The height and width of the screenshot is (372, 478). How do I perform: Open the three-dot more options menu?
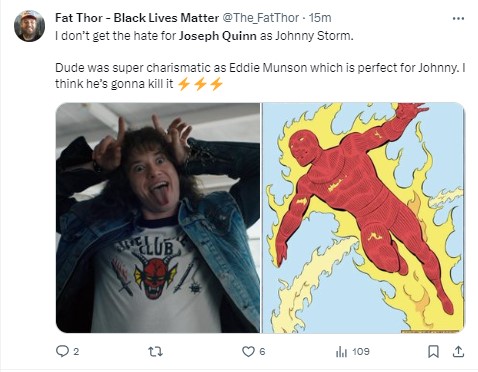tap(458, 18)
